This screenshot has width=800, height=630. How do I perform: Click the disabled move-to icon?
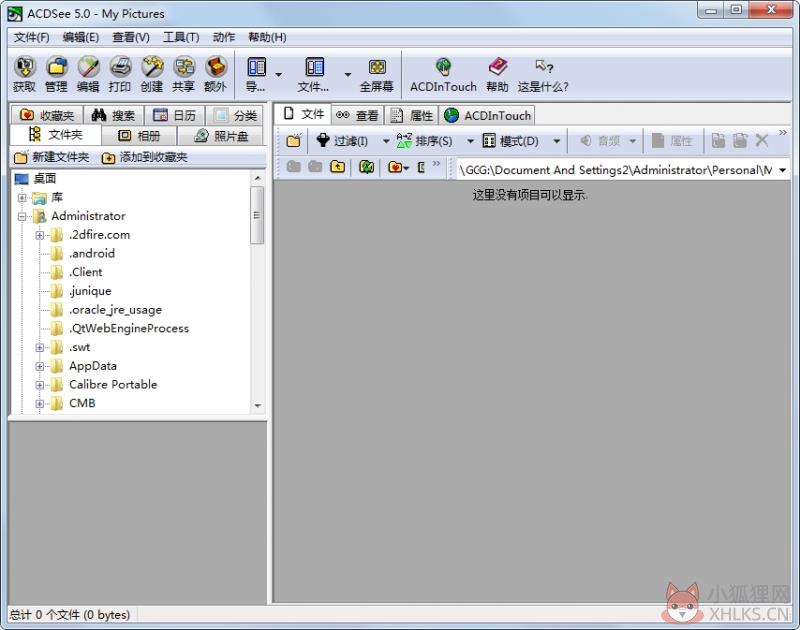pos(740,141)
